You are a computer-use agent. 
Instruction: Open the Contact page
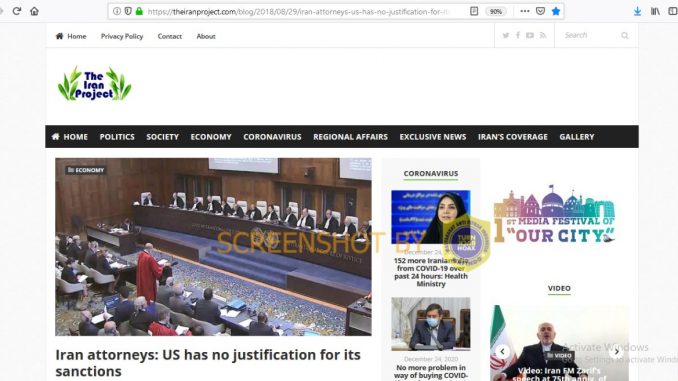click(x=170, y=36)
